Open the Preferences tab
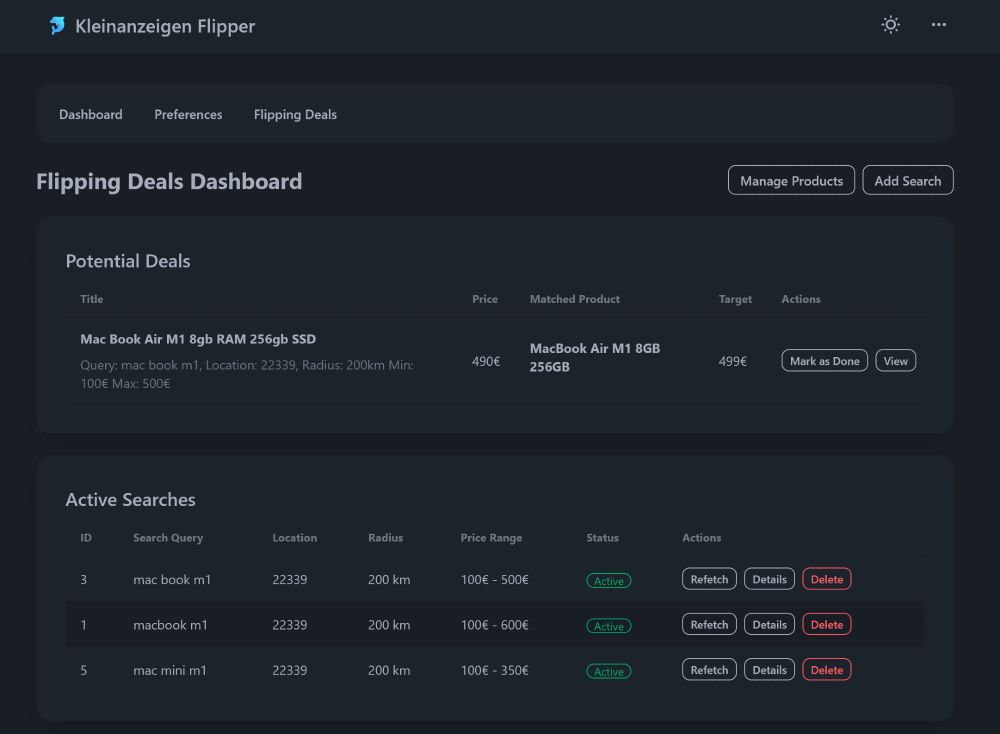The height and width of the screenshot is (734, 1000). pyautogui.click(x=188, y=114)
